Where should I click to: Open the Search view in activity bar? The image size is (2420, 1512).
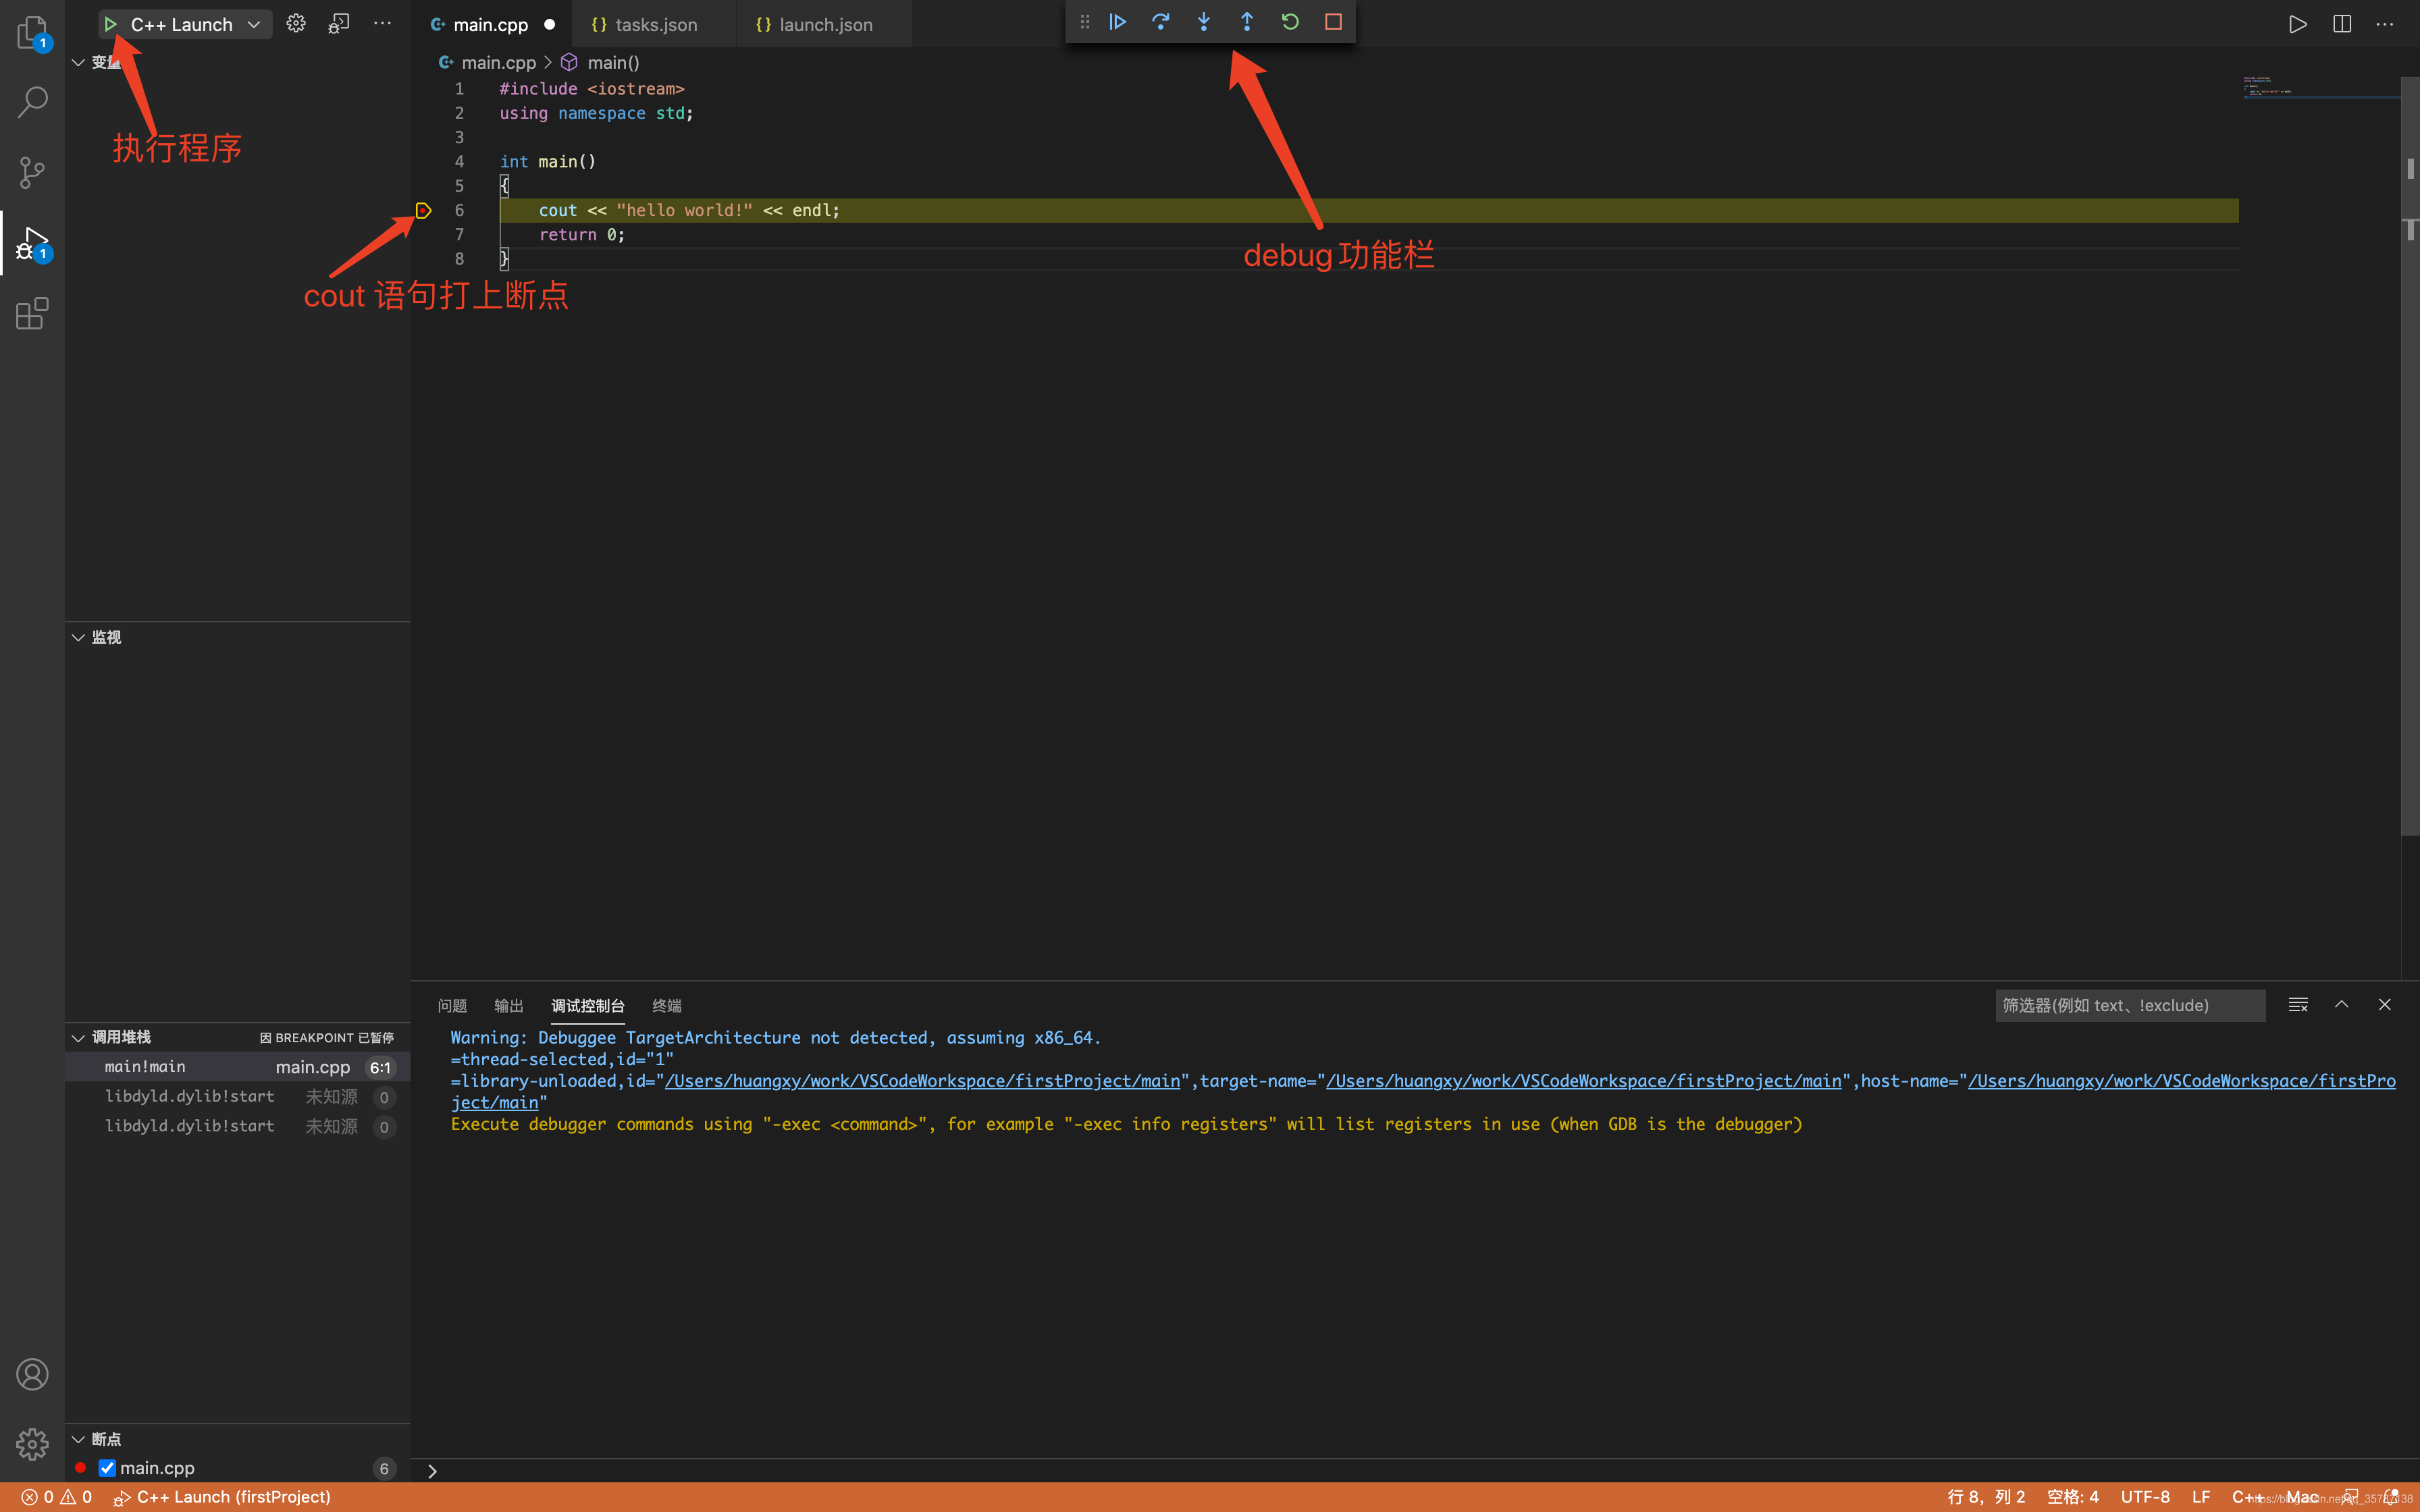[x=32, y=101]
